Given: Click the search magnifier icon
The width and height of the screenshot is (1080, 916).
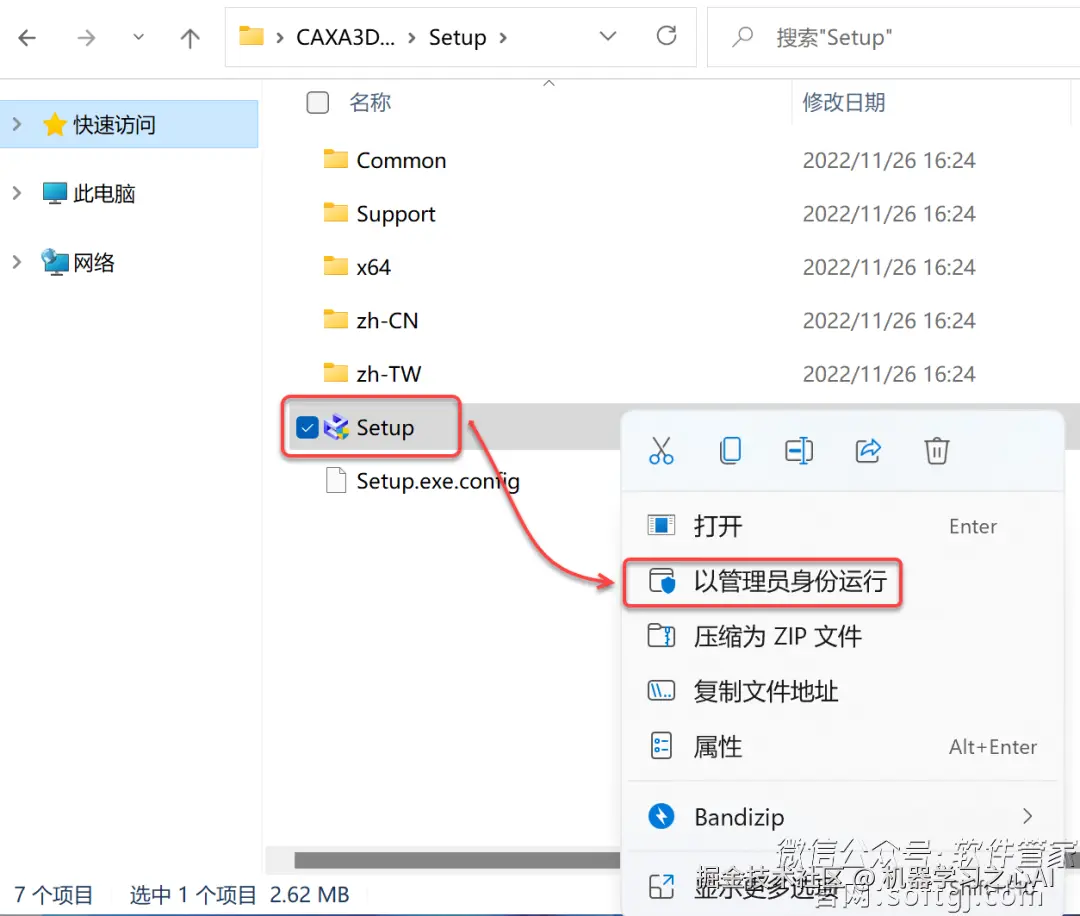Looking at the screenshot, I should 742,37.
